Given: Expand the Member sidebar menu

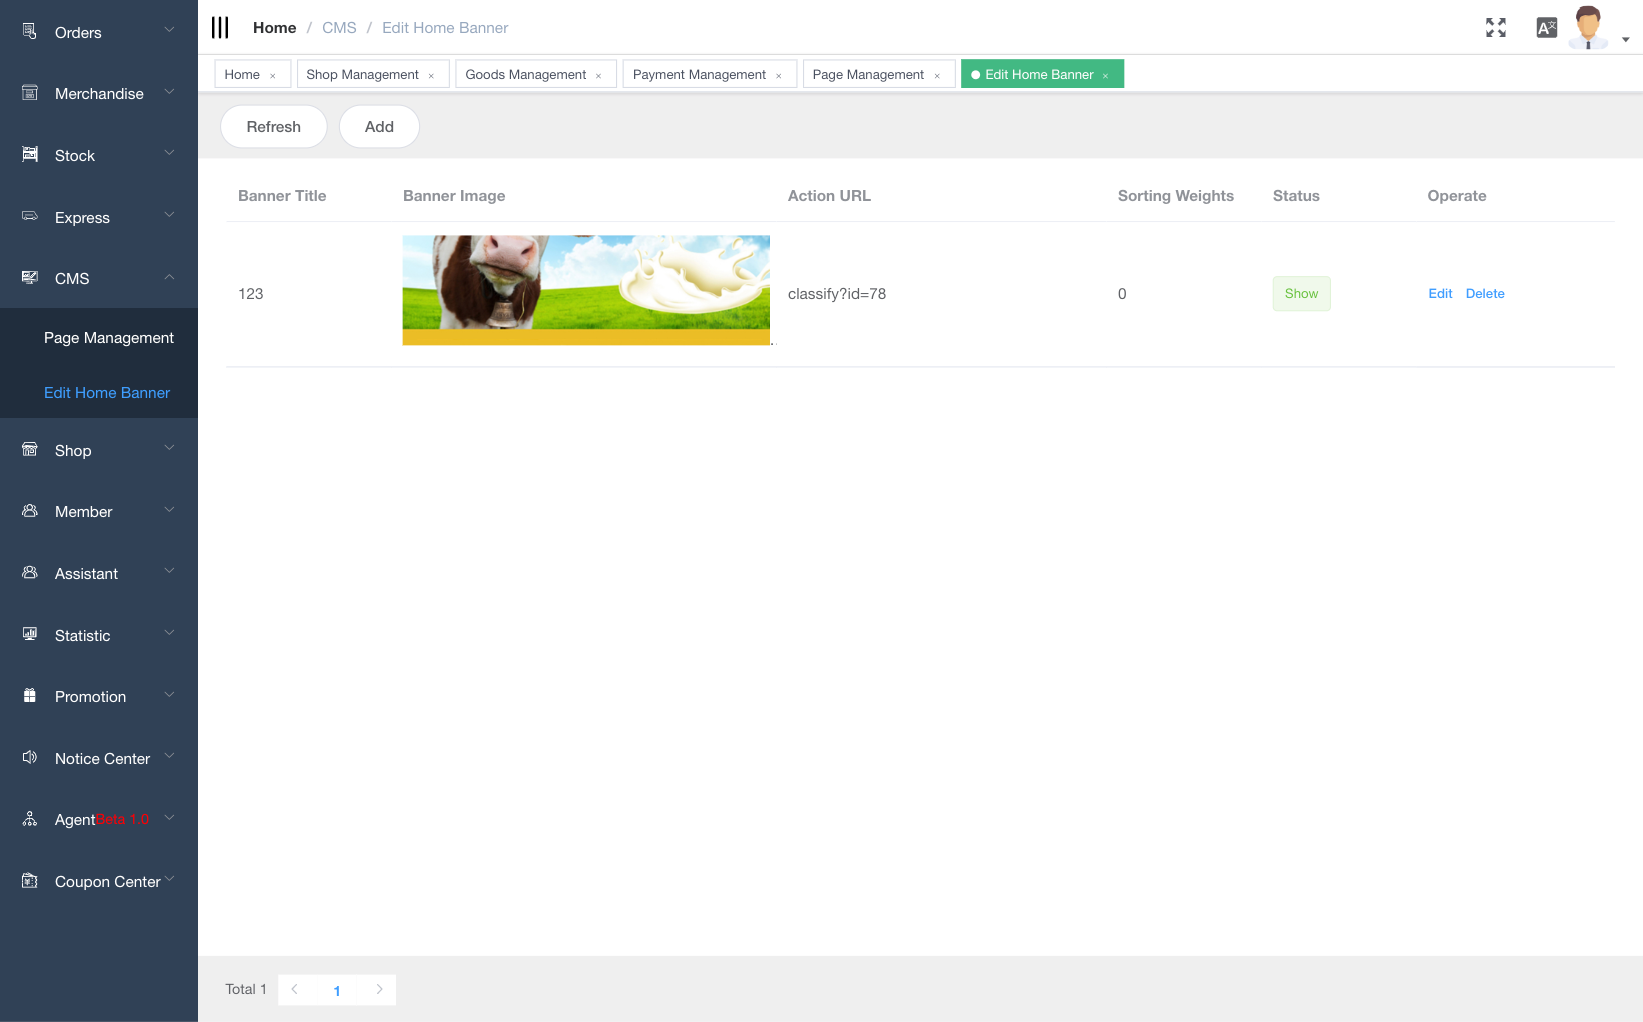Looking at the screenshot, I should [99, 512].
